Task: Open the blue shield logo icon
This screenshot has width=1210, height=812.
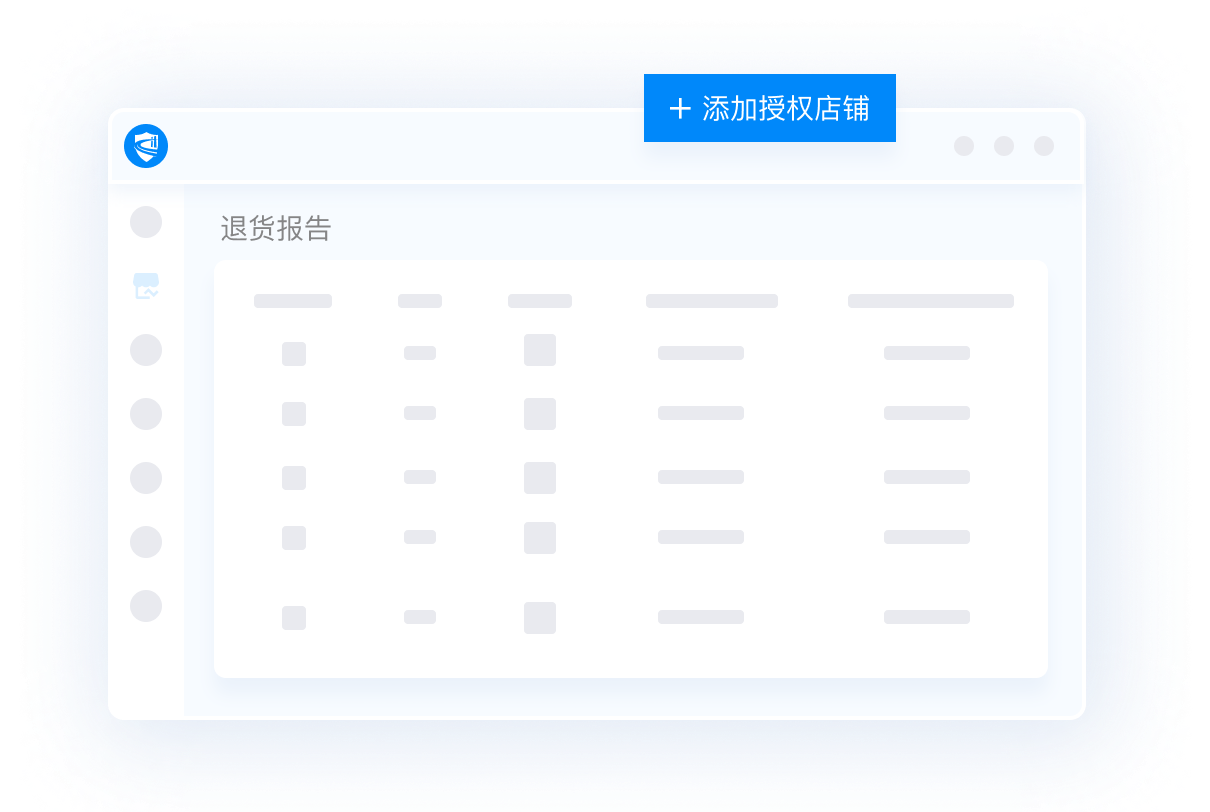Action: point(146,146)
